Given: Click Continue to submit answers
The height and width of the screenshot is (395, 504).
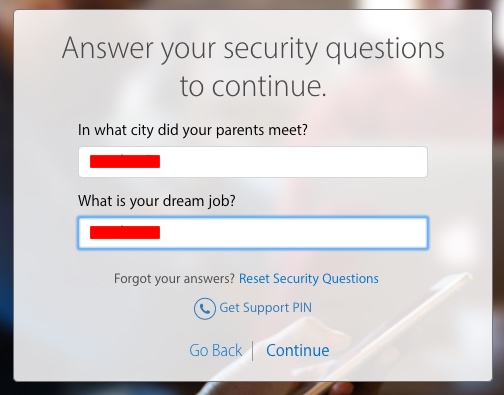Looking at the screenshot, I should 298,350.
